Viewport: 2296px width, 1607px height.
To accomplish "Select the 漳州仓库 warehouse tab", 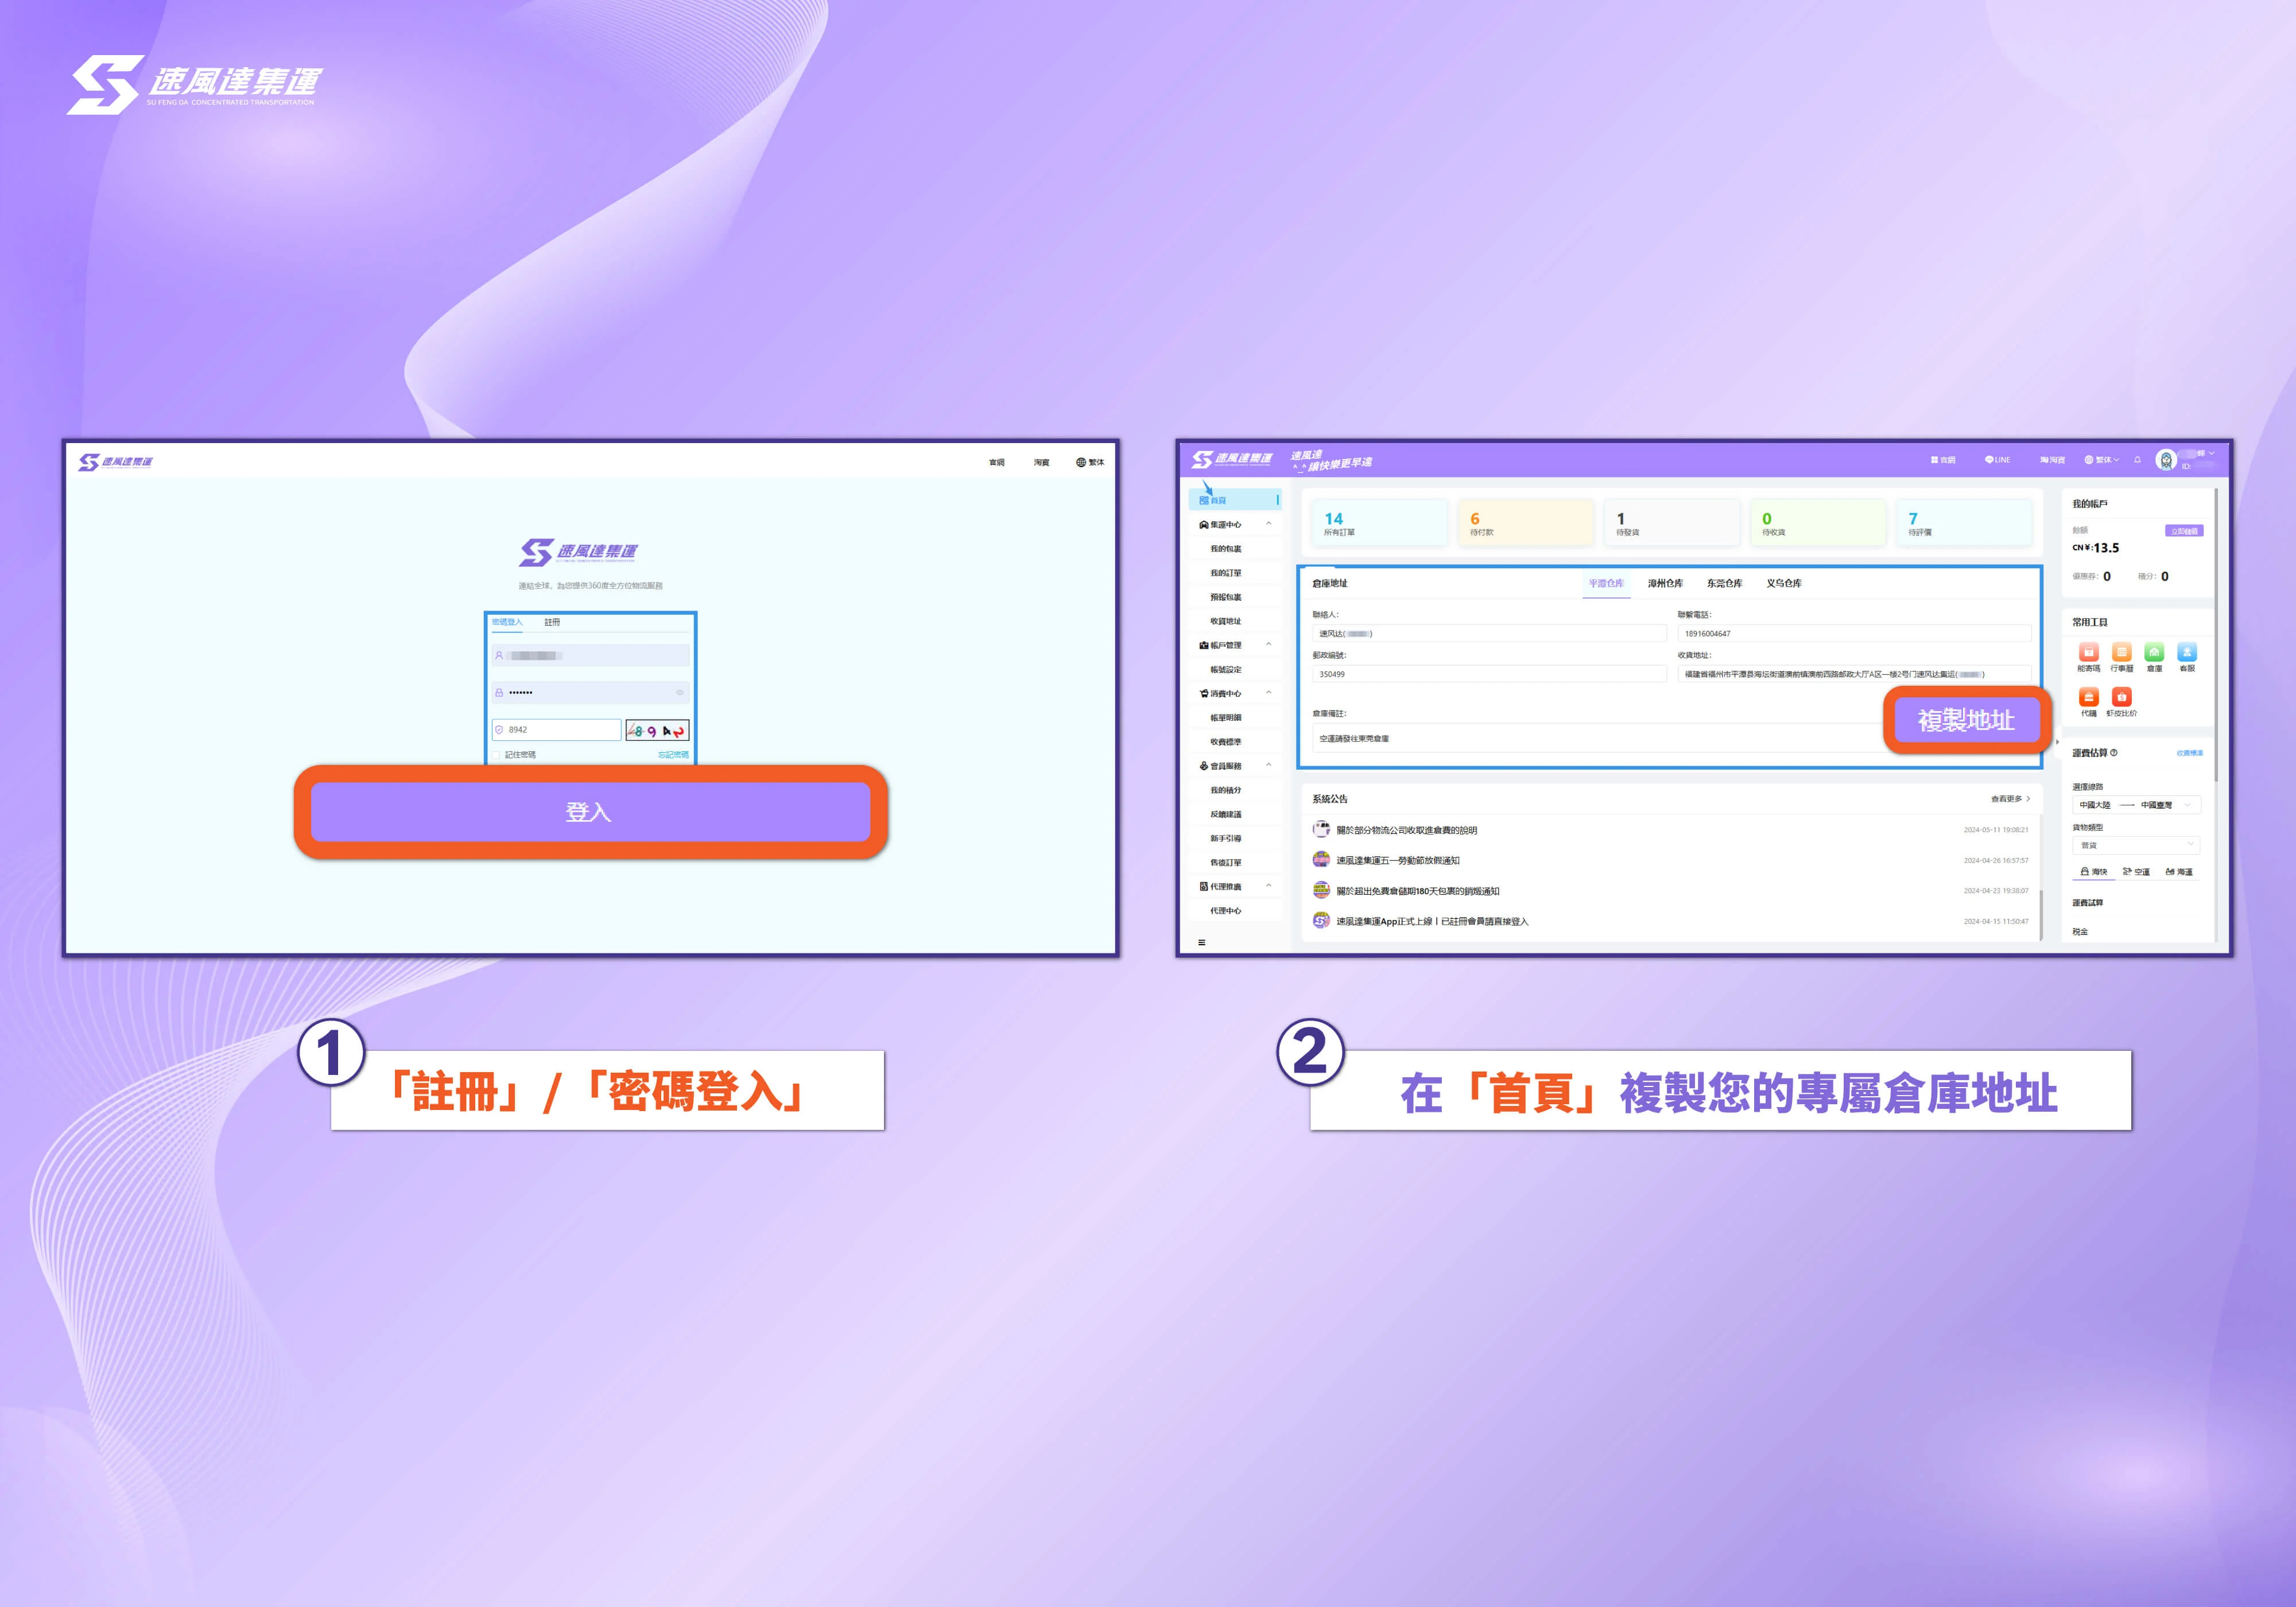I will tap(1665, 583).
